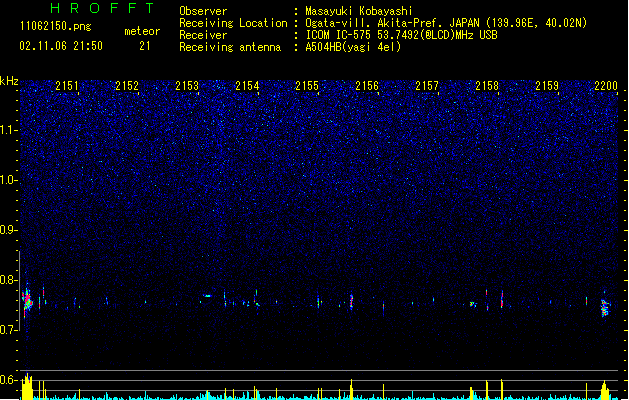Click the 2157 time marker
The width and height of the screenshot is (629, 400).
427,86
